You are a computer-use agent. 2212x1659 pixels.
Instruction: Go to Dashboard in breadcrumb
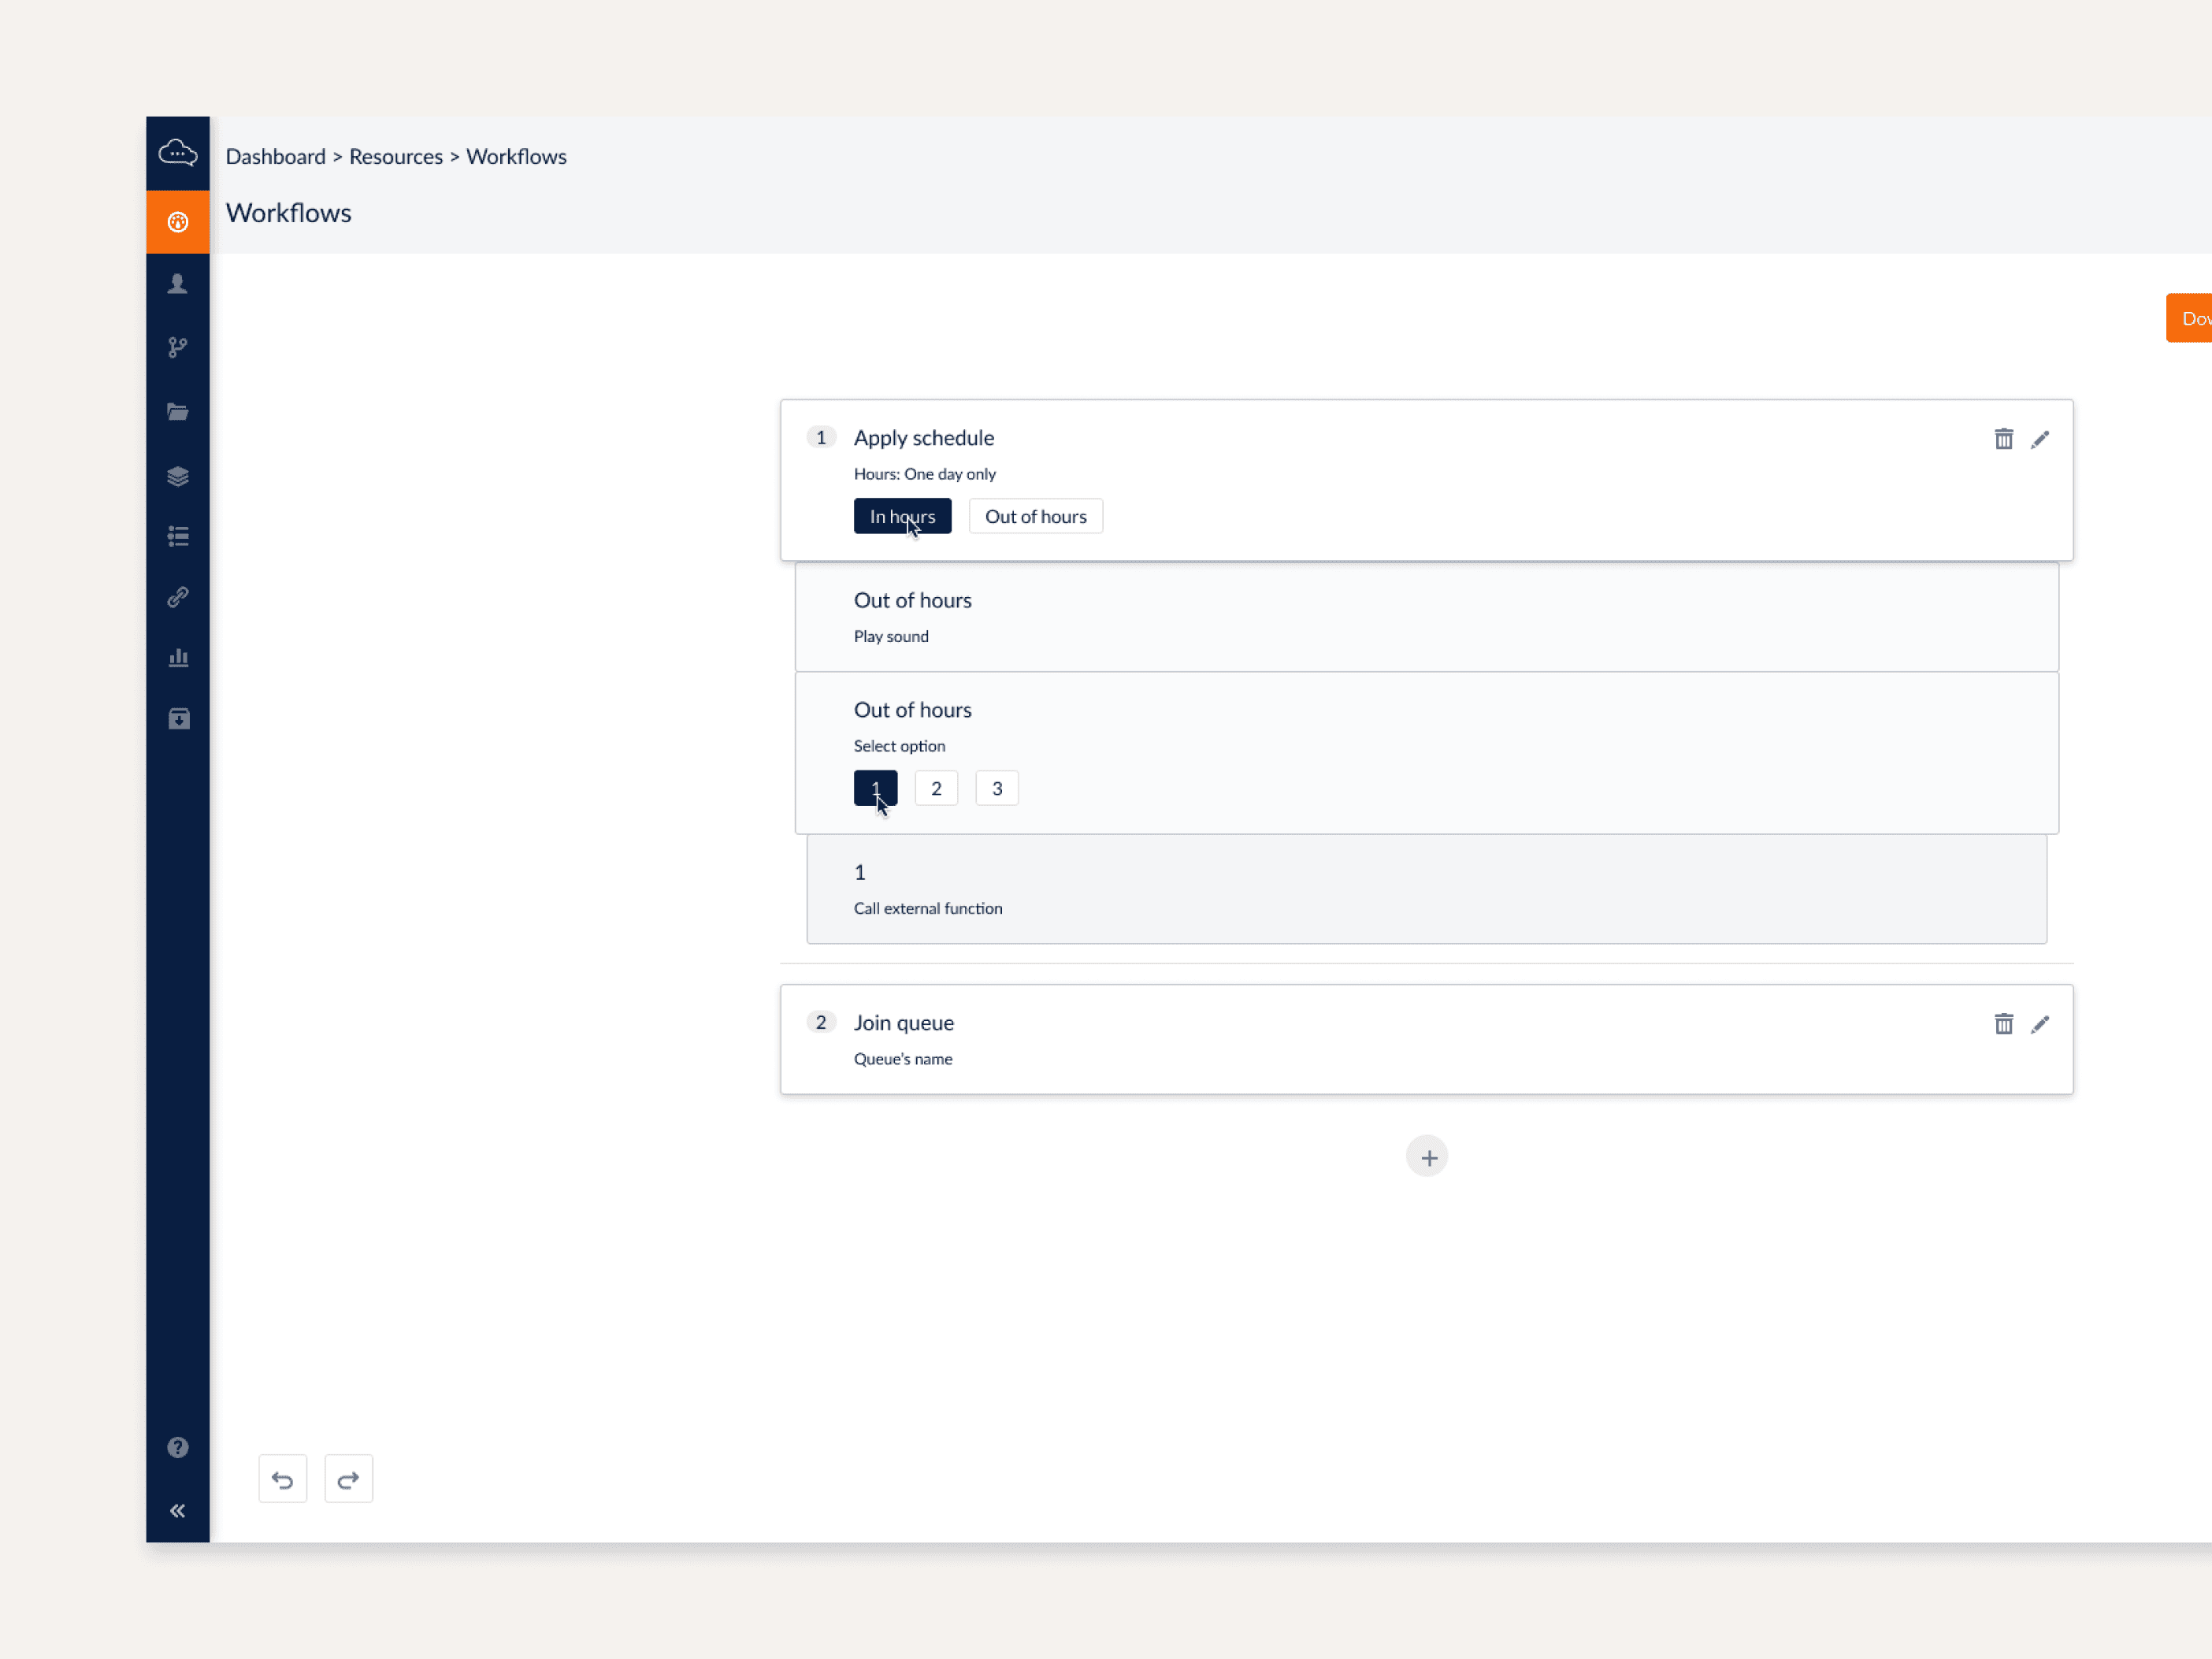pos(275,157)
